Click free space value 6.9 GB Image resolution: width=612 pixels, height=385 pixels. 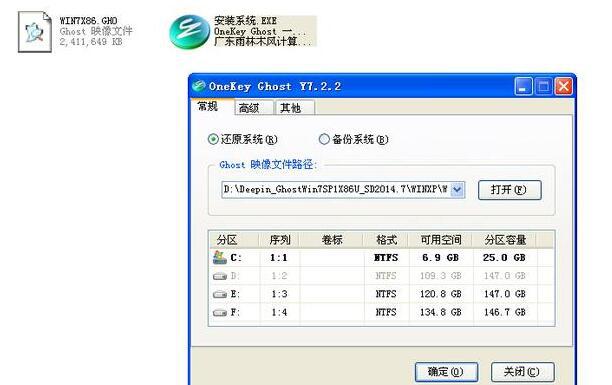[x=441, y=258]
